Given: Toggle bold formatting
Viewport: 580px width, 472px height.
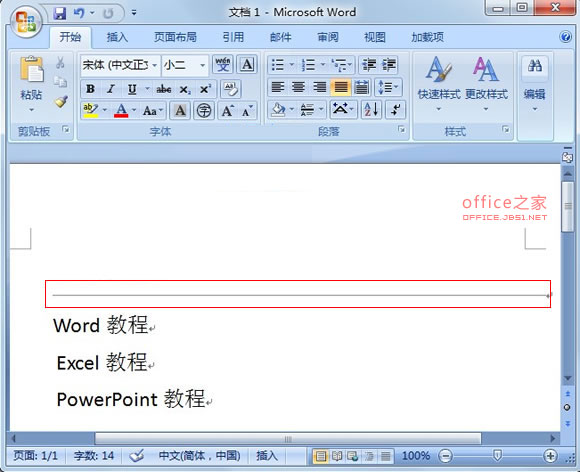Looking at the screenshot, I should click(x=90, y=89).
